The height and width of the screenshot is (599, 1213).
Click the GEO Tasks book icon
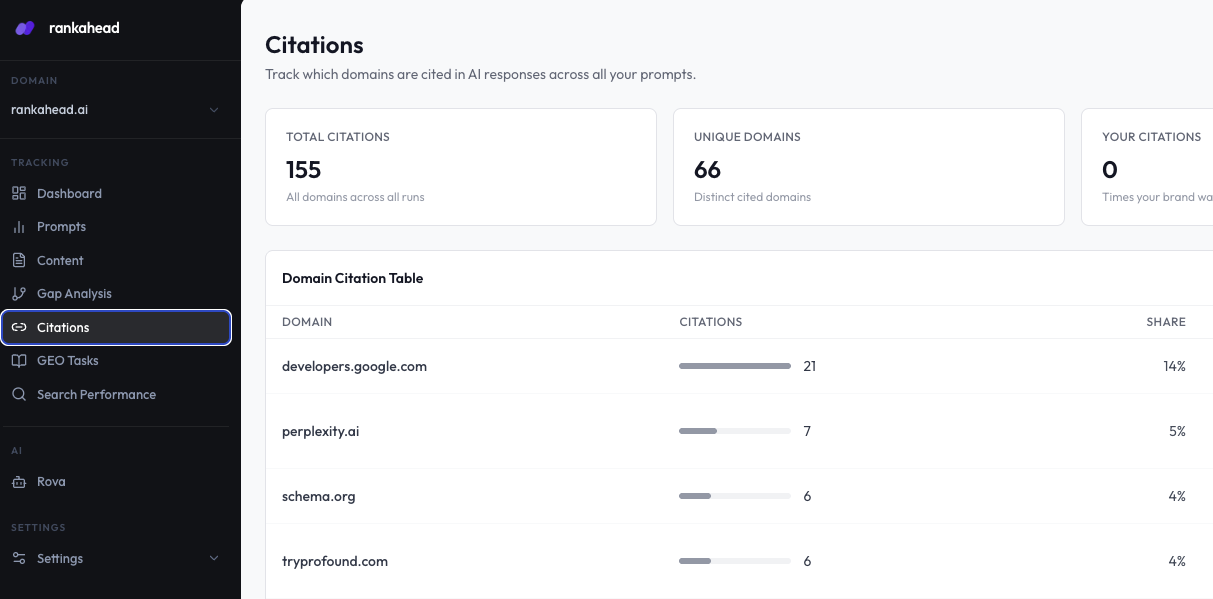tap(18, 361)
